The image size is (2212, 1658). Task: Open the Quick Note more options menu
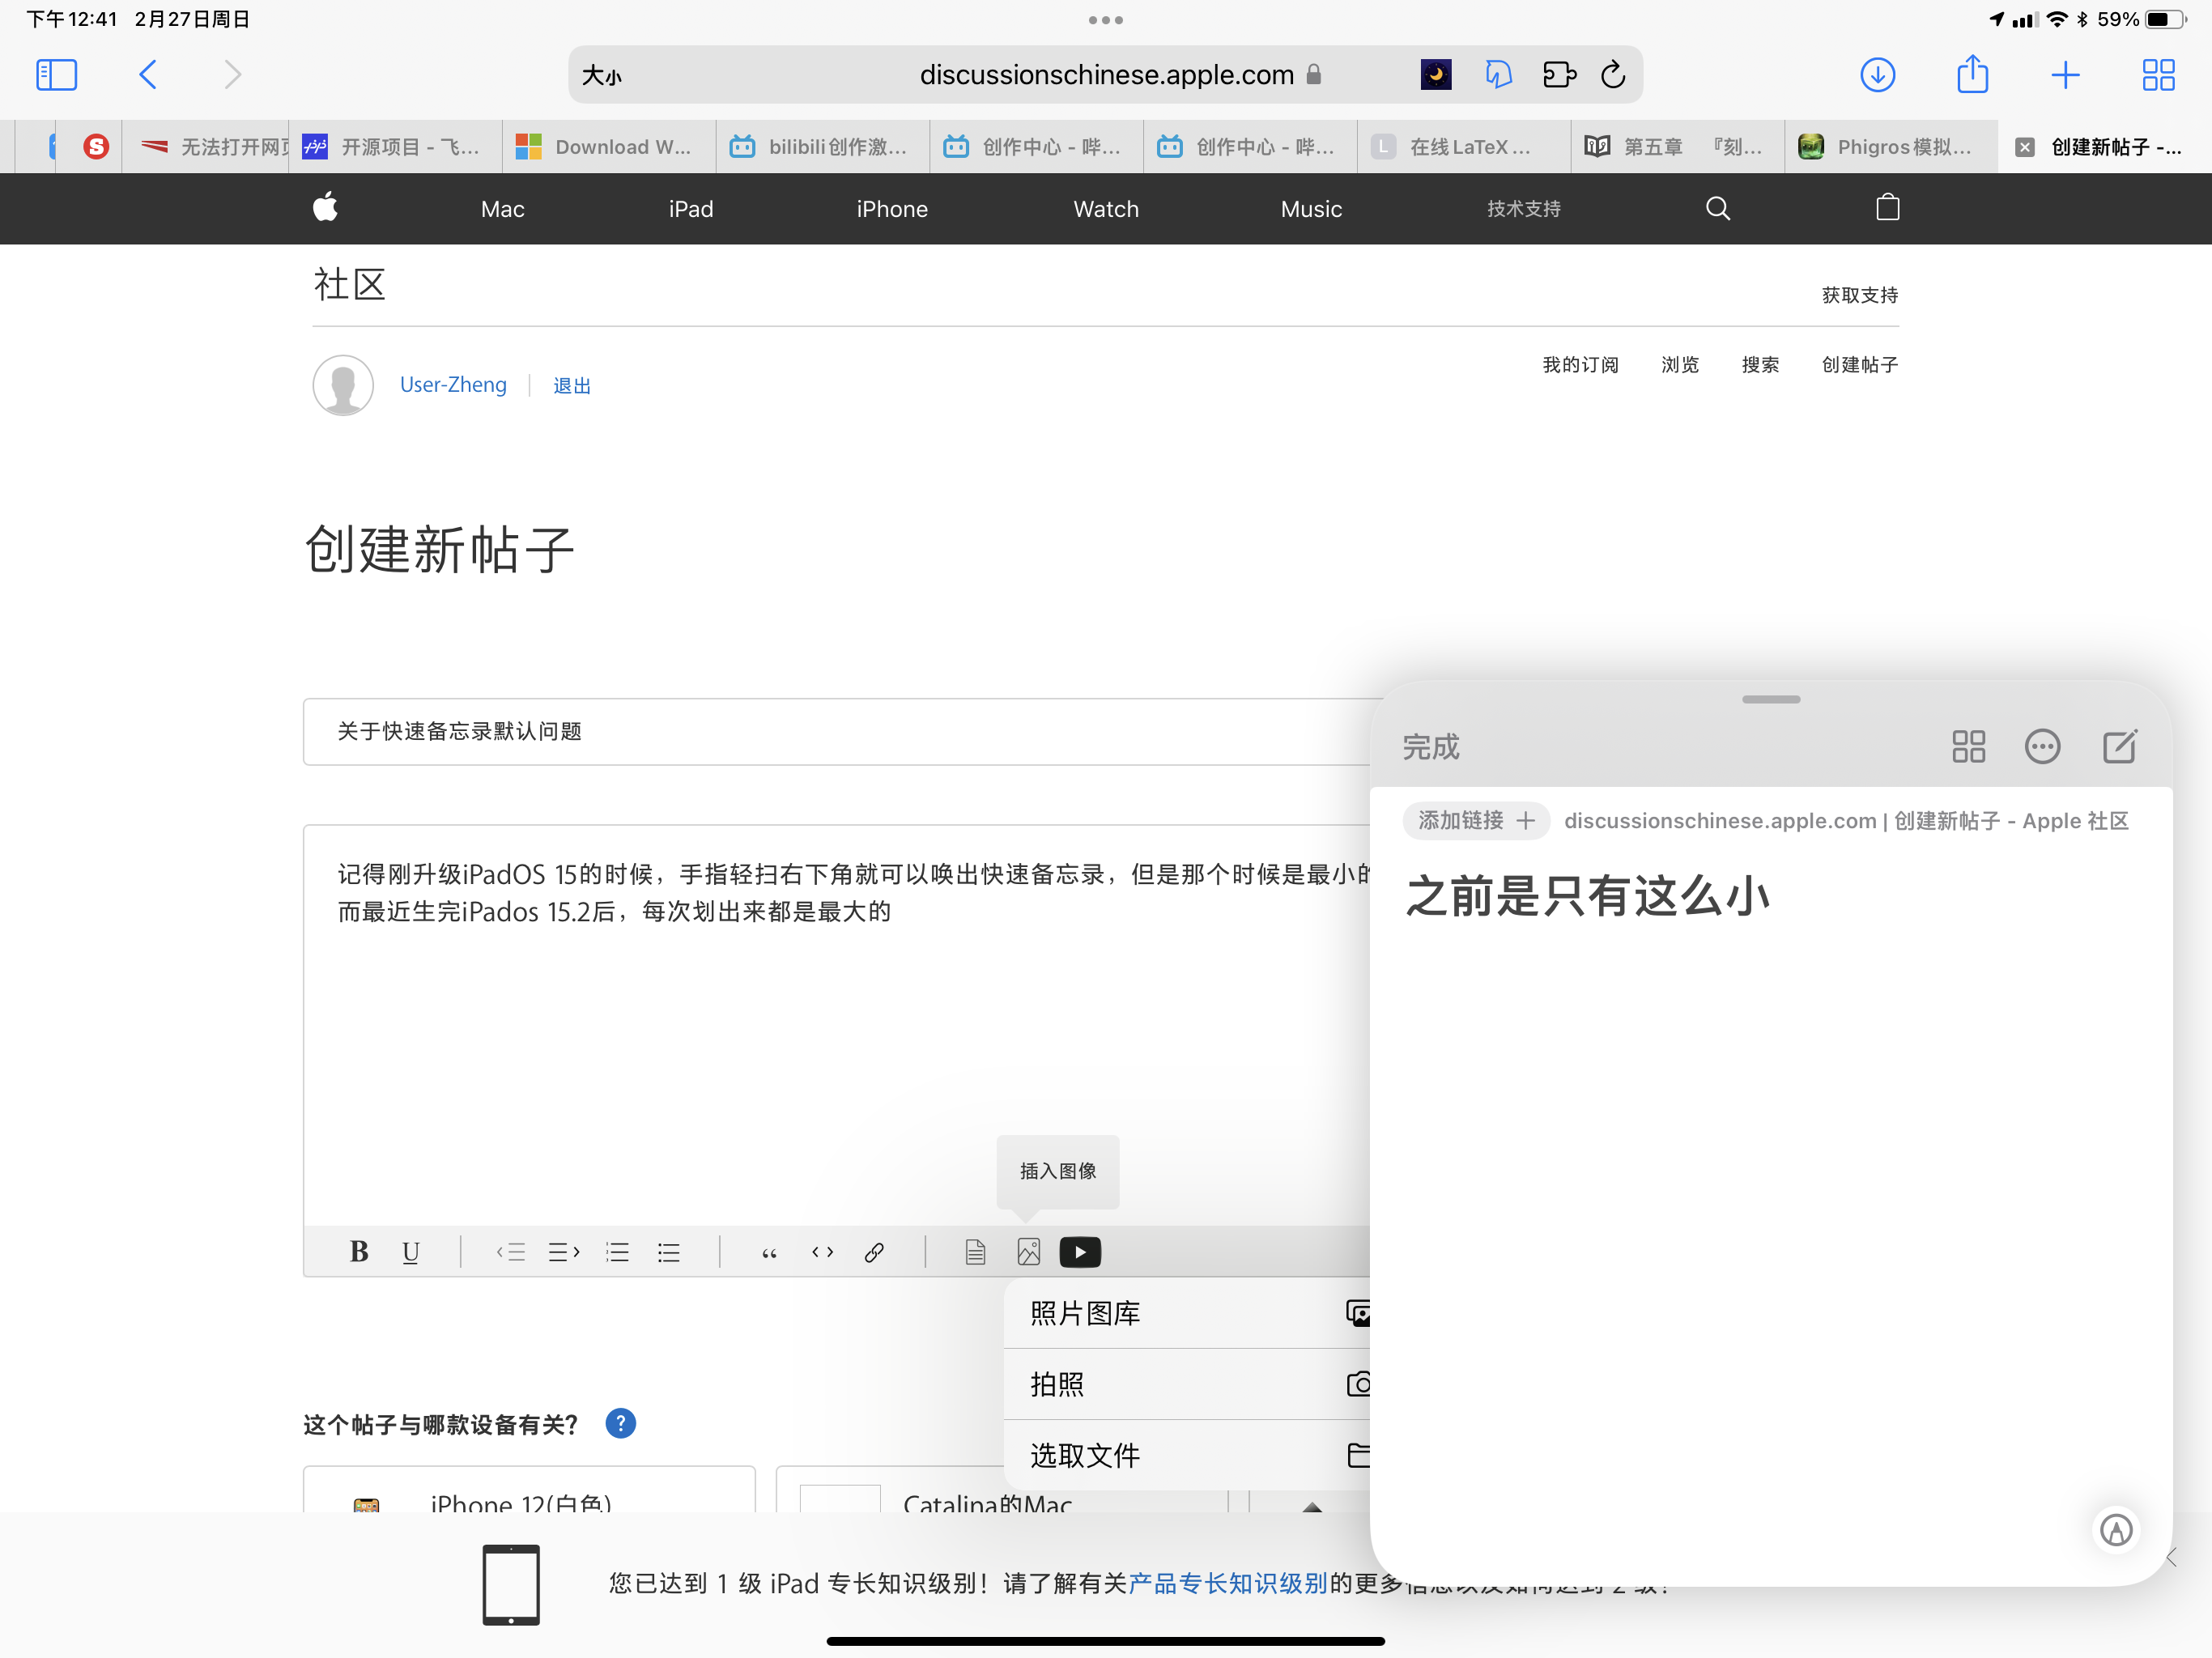2041,746
